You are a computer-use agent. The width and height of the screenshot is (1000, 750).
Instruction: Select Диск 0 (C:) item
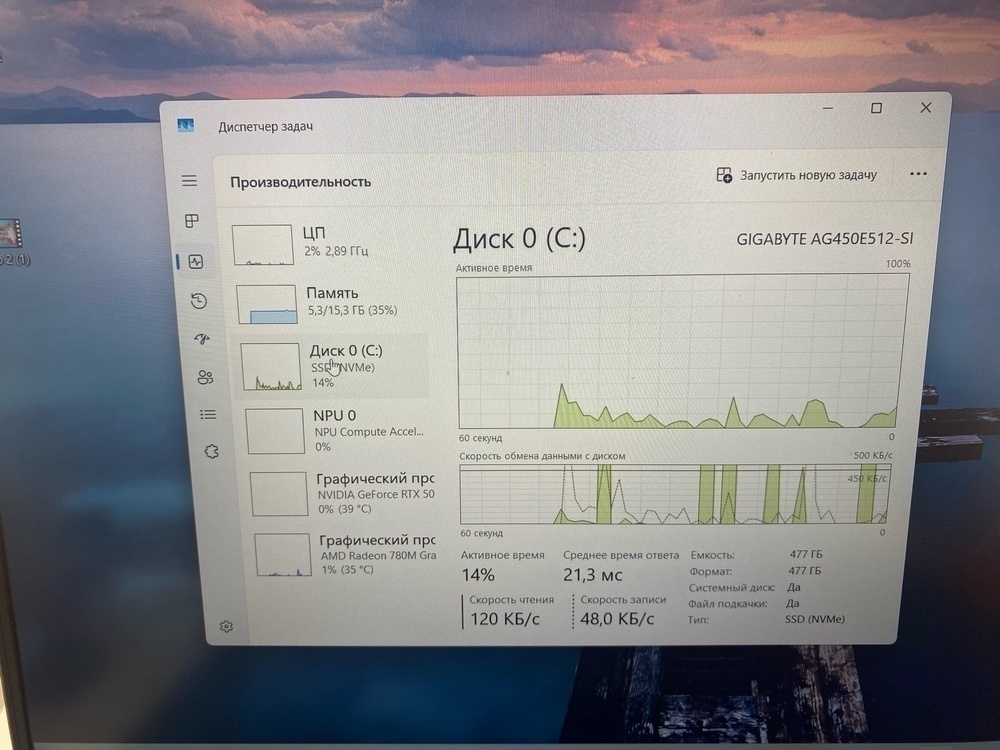tap(332, 366)
